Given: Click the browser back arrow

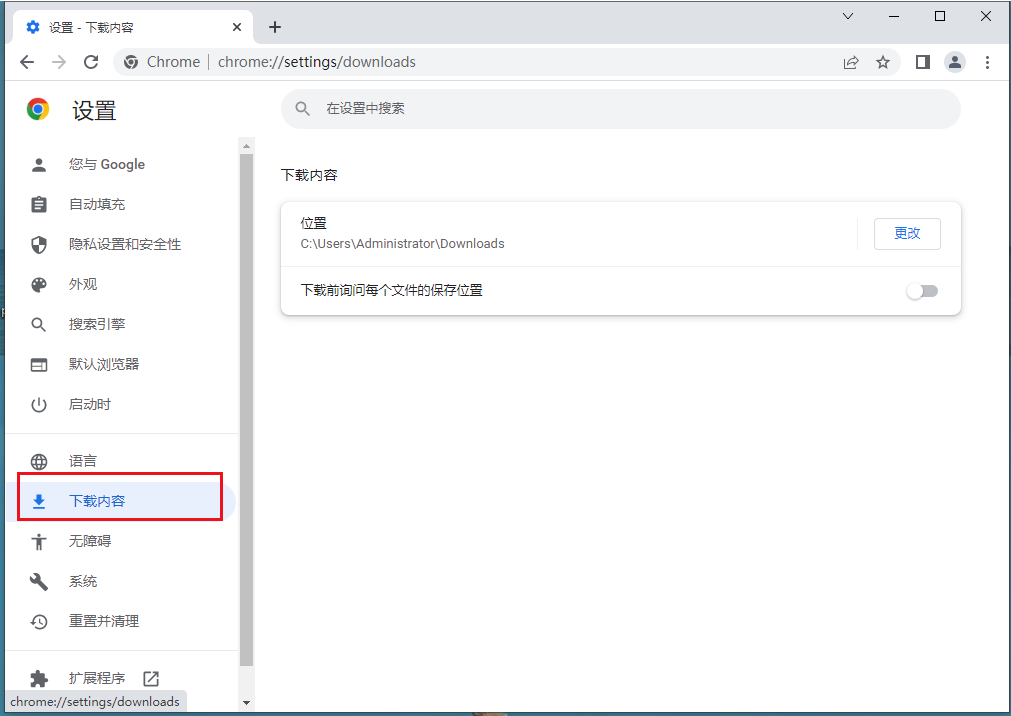Looking at the screenshot, I should [x=27, y=62].
